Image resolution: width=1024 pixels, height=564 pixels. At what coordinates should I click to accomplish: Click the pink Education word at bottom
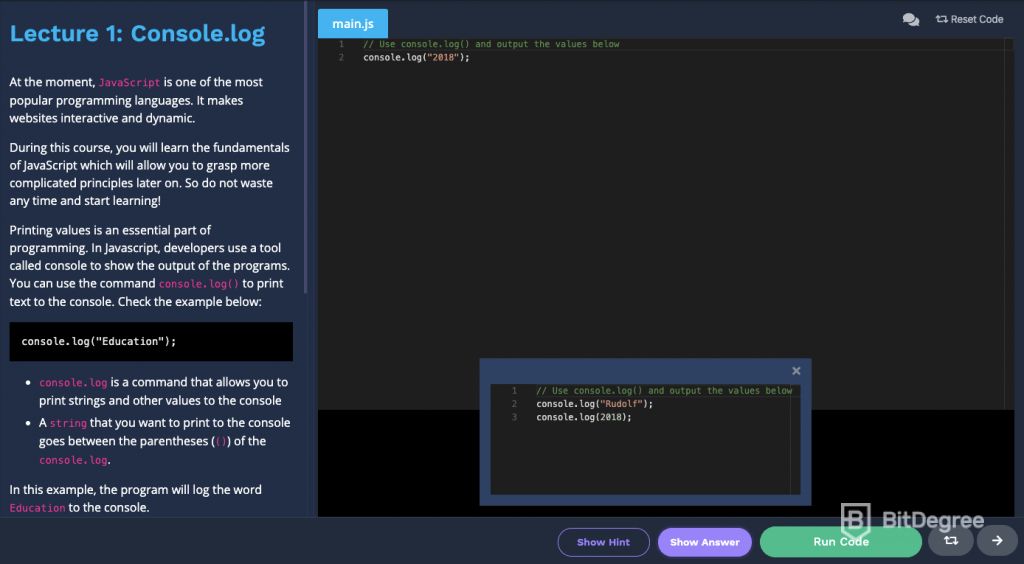tap(37, 508)
